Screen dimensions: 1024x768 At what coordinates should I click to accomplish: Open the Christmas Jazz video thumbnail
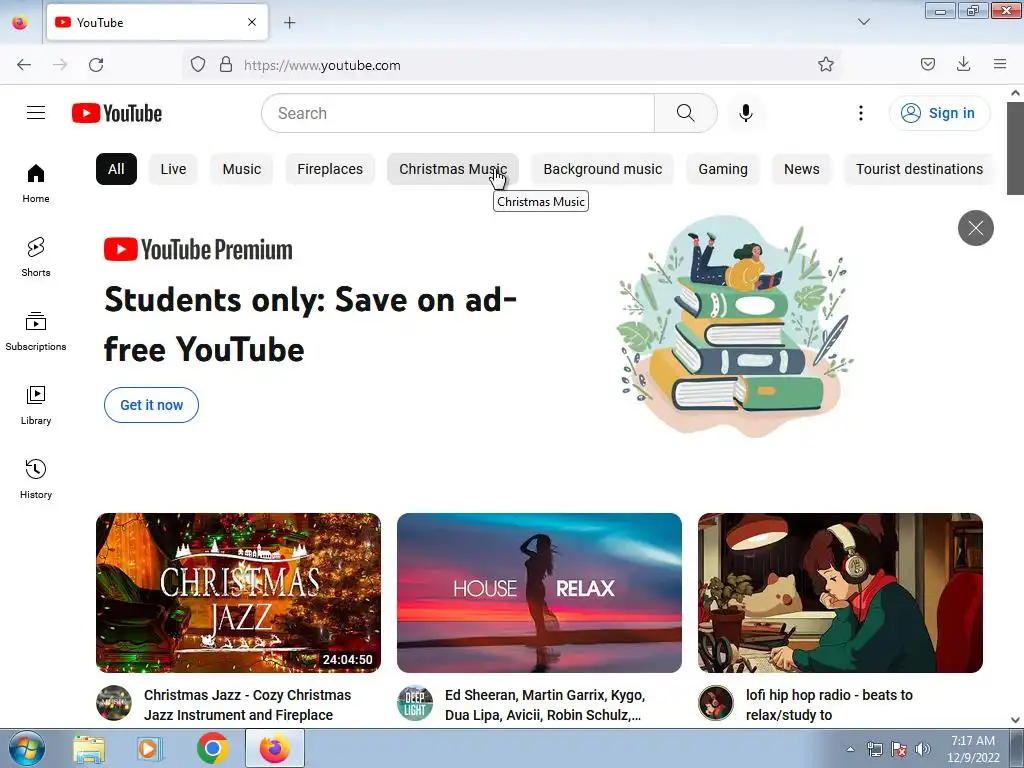(238, 593)
